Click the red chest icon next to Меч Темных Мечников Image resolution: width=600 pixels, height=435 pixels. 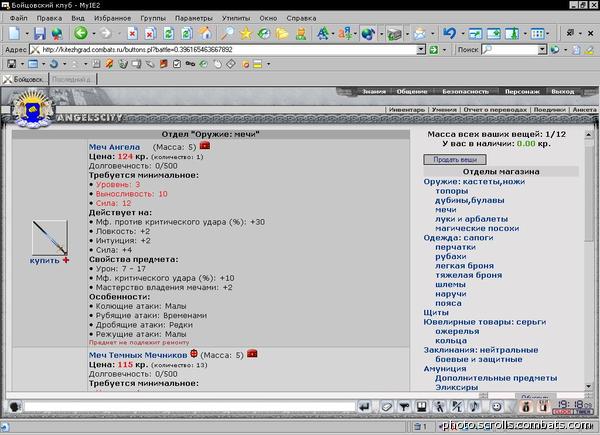(252, 354)
